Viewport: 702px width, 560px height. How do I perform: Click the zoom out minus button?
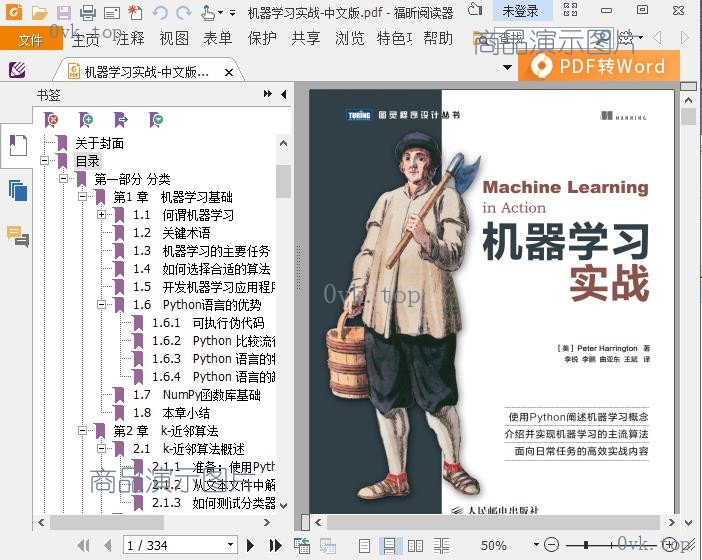[552, 545]
